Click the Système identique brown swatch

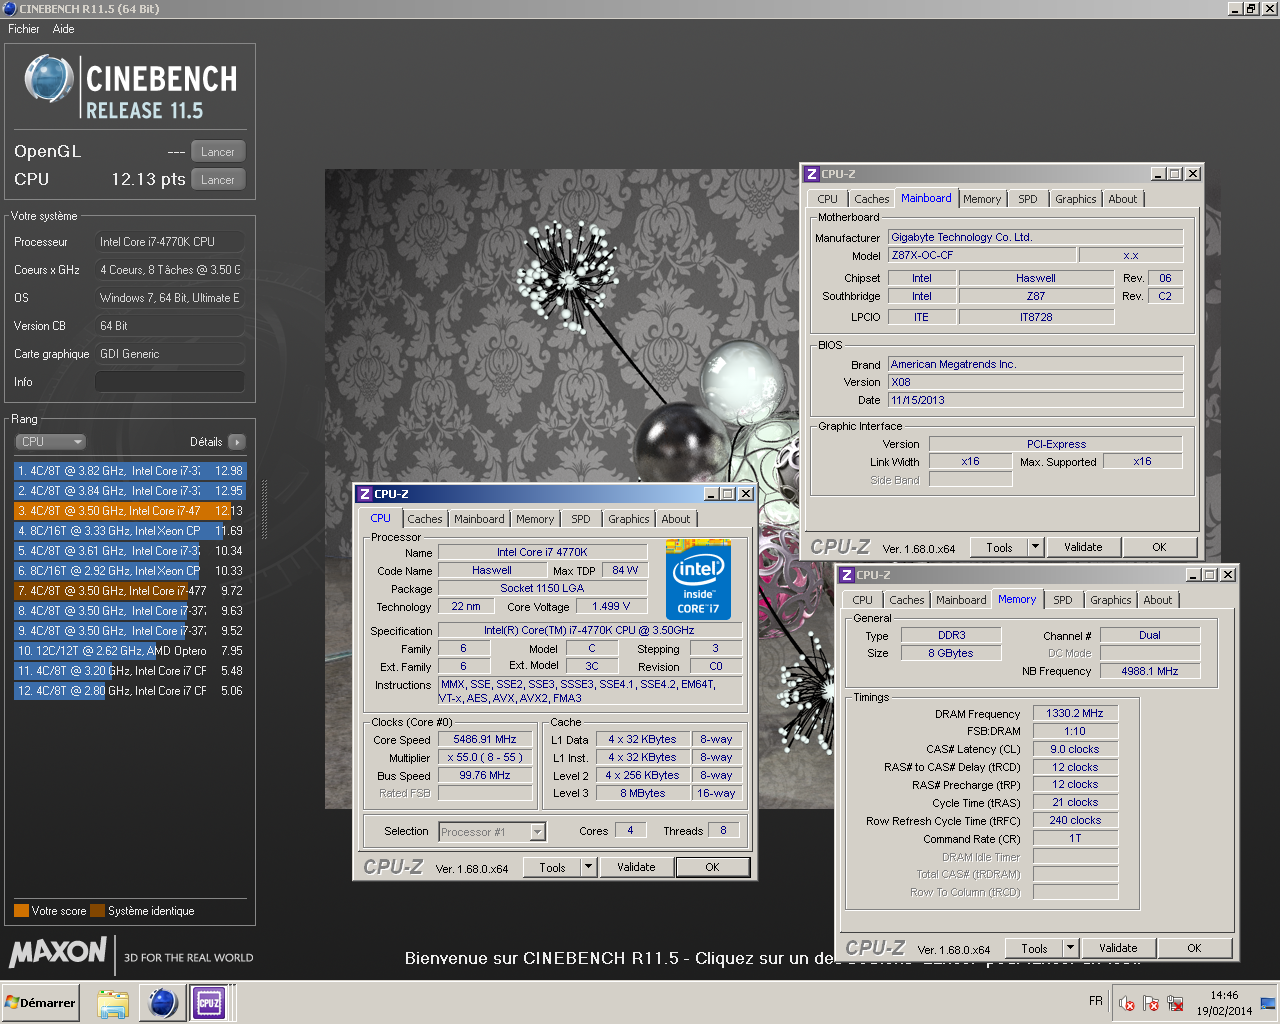pyautogui.click(x=97, y=911)
